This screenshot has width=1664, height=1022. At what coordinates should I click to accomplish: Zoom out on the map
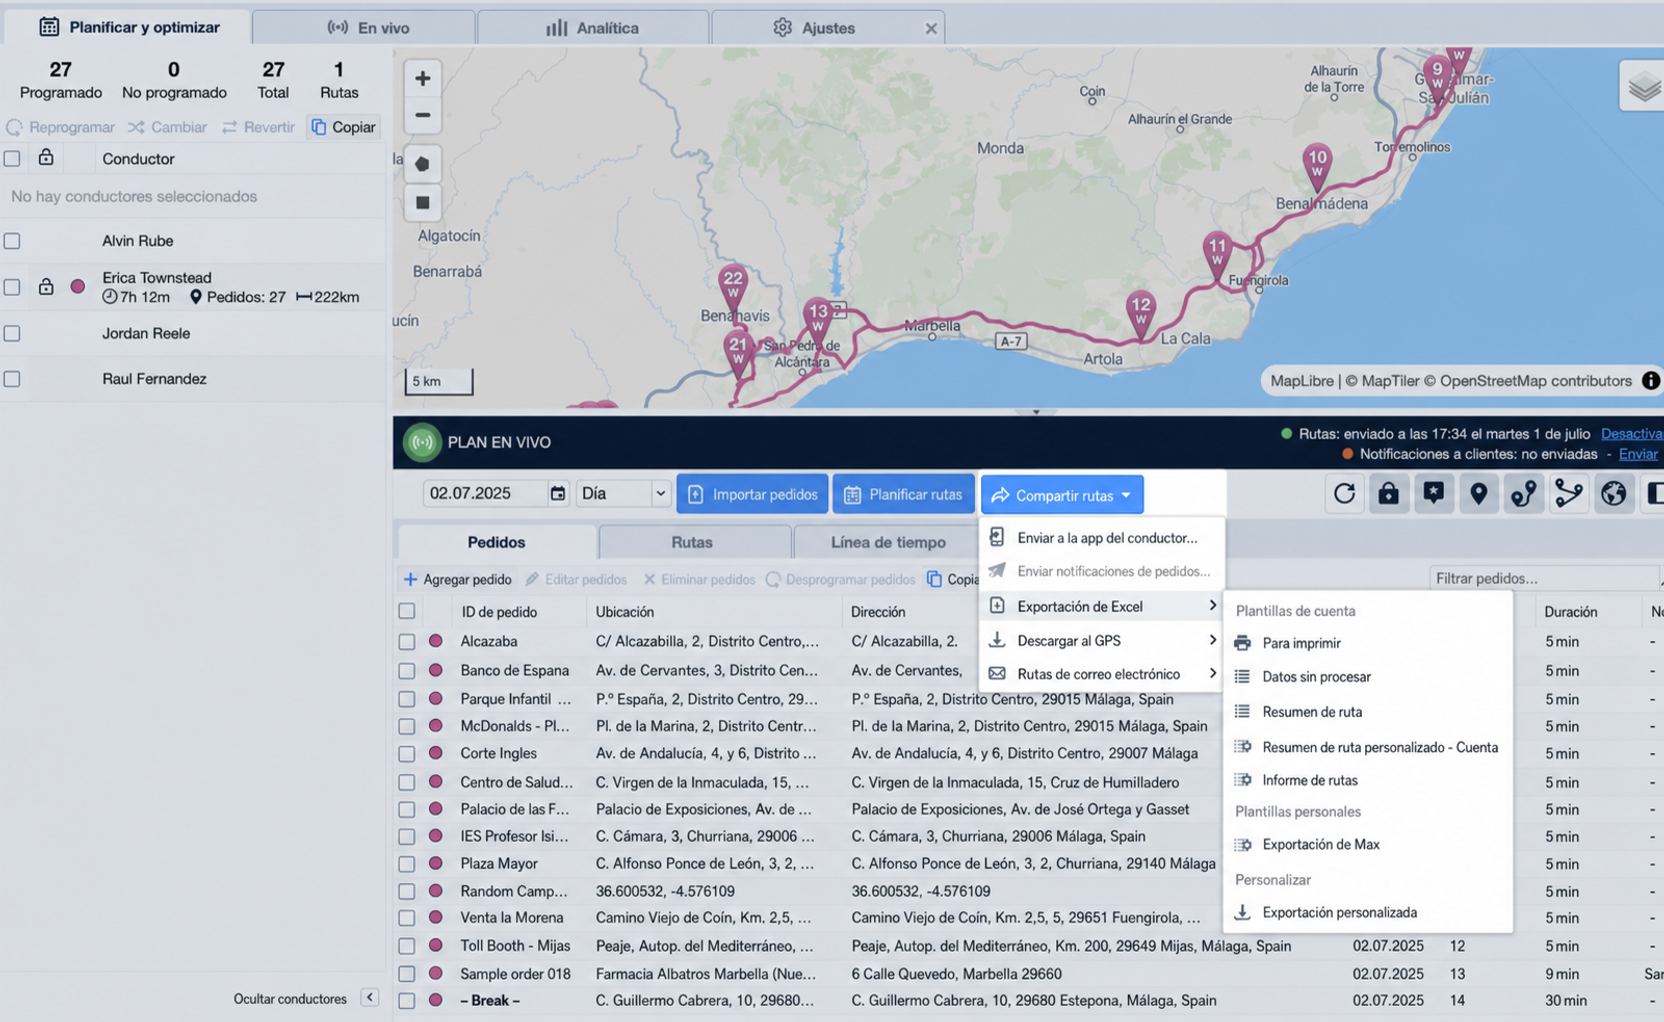point(423,116)
